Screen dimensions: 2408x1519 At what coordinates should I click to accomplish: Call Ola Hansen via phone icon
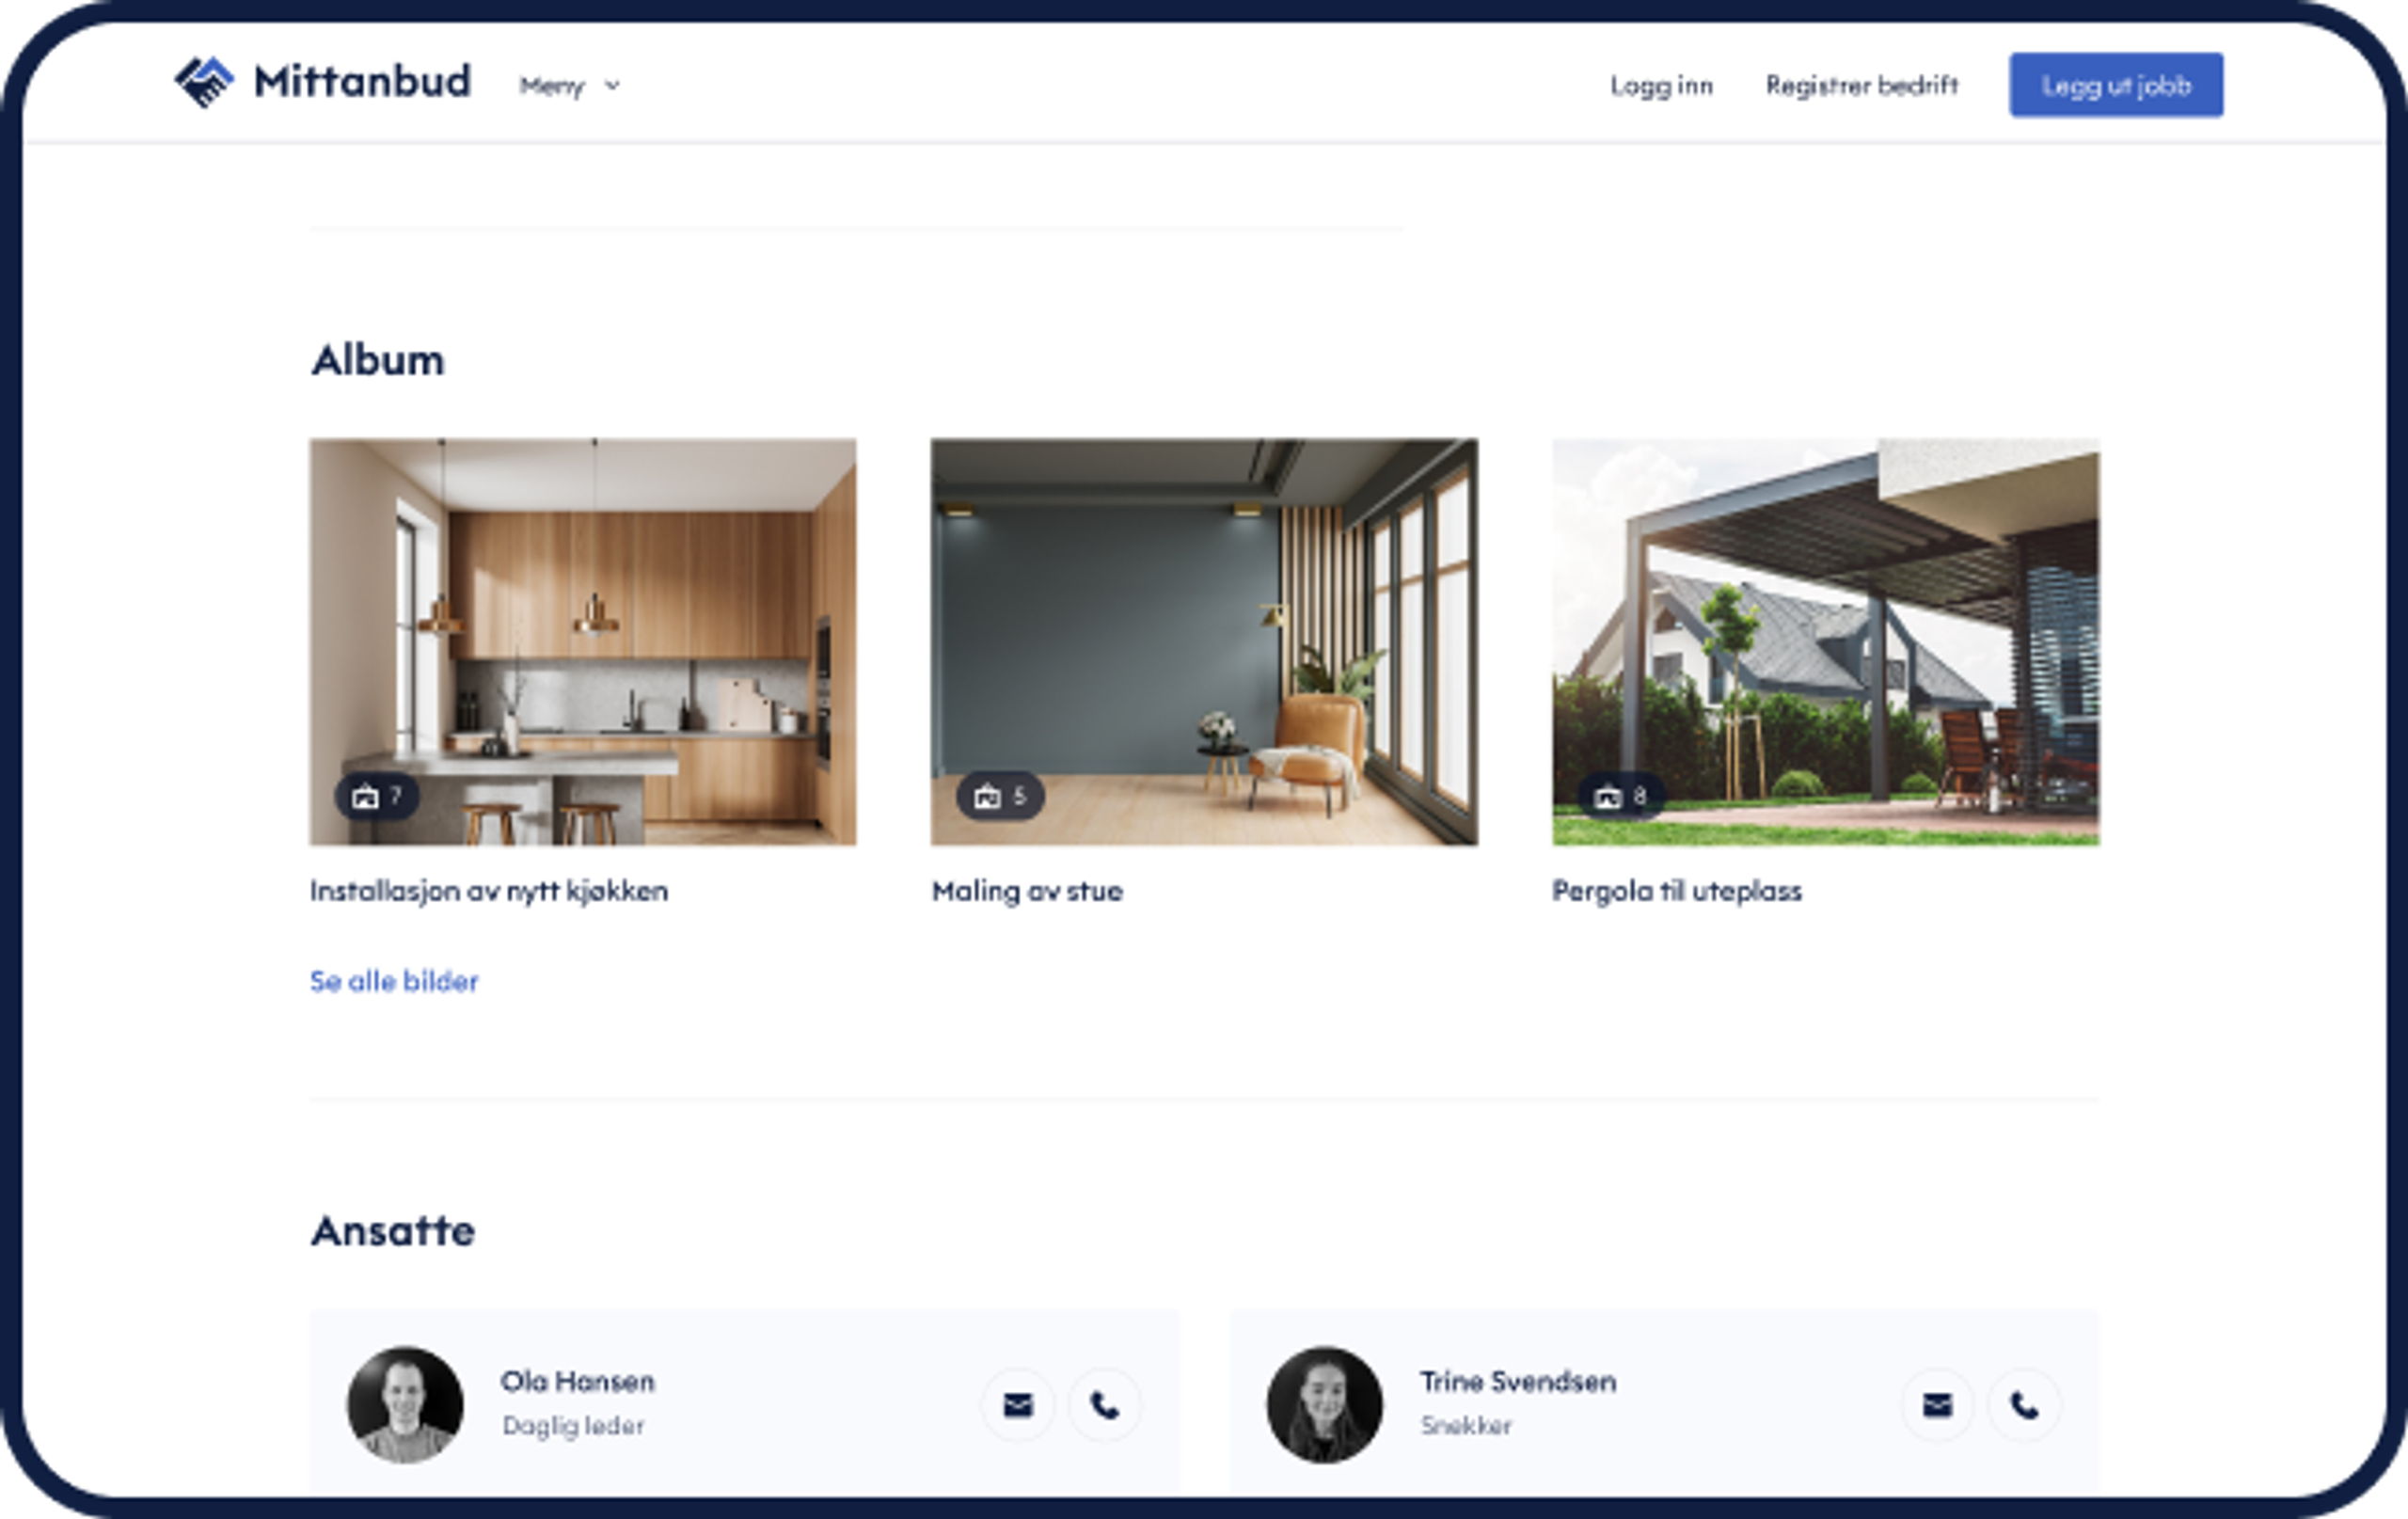pyautogui.click(x=1104, y=1405)
